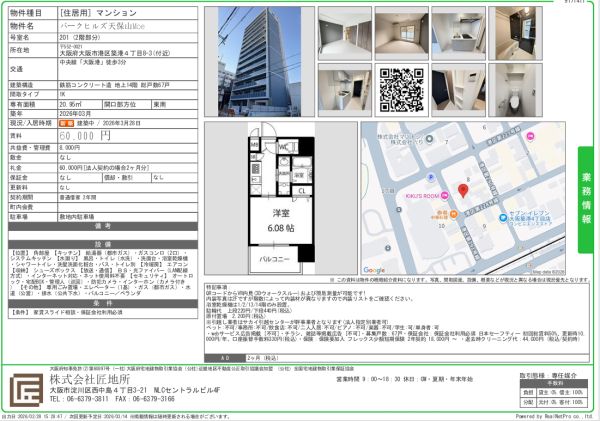The image size is (600, 421).
Task: Click the management fee 8,000円
Action: coord(70,148)
